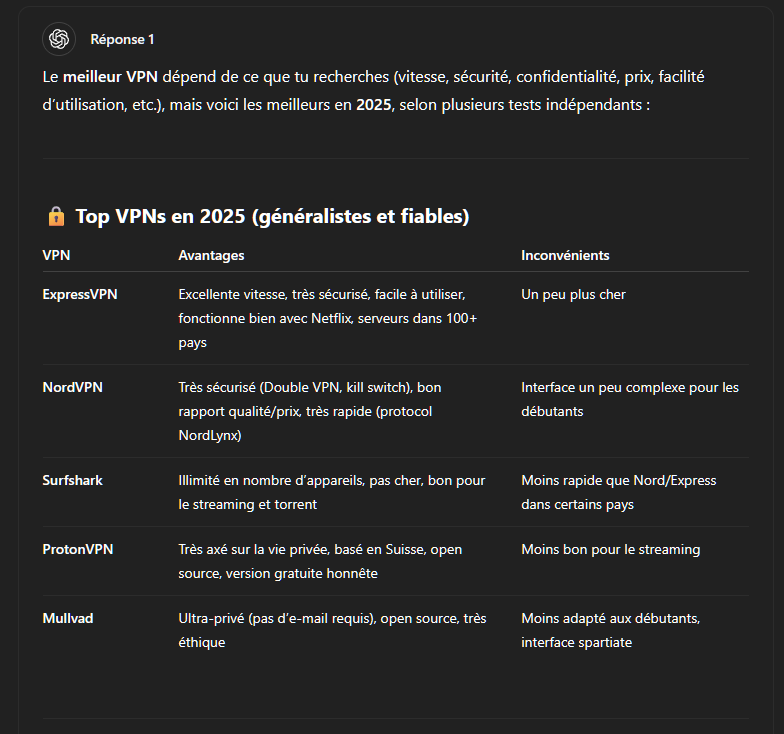Click the "Réponse 1" label
The image size is (784, 734).
tap(122, 40)
